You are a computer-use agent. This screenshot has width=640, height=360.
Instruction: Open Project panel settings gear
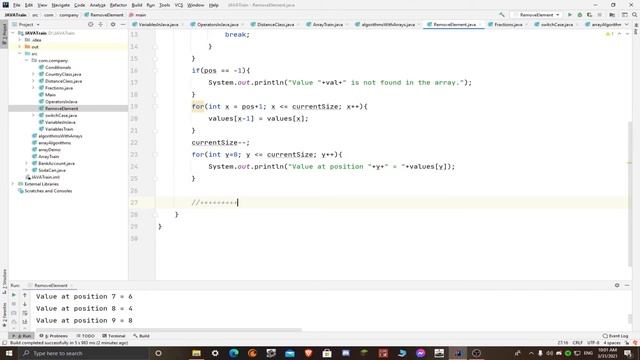click(113, 24)
